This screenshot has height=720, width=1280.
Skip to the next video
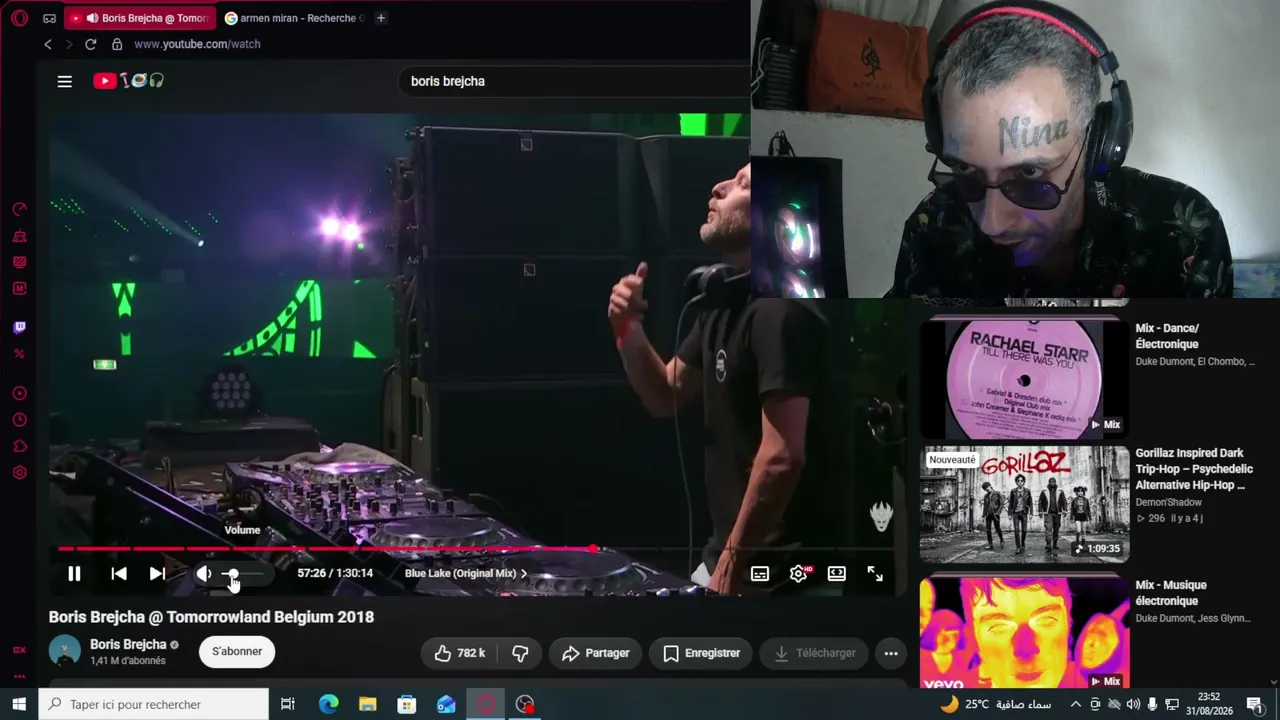pos(157,573)
